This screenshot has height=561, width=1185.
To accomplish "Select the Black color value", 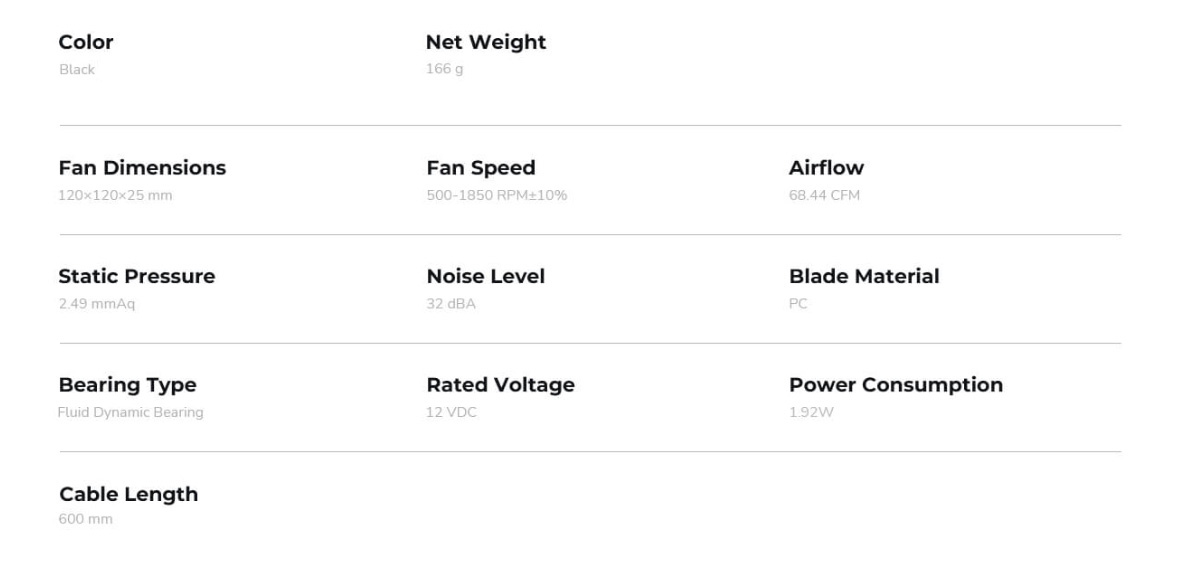I will click(x=77, y=70).
